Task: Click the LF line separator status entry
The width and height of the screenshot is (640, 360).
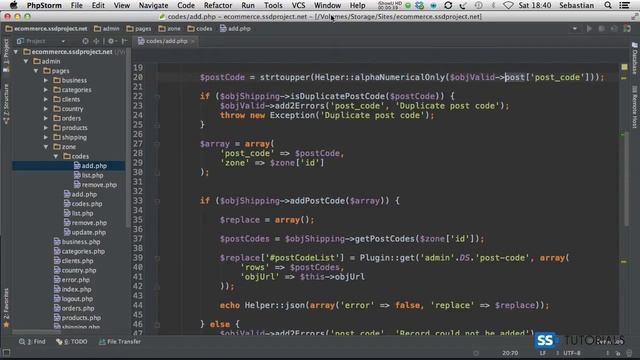Action: [x=543, y=353]
